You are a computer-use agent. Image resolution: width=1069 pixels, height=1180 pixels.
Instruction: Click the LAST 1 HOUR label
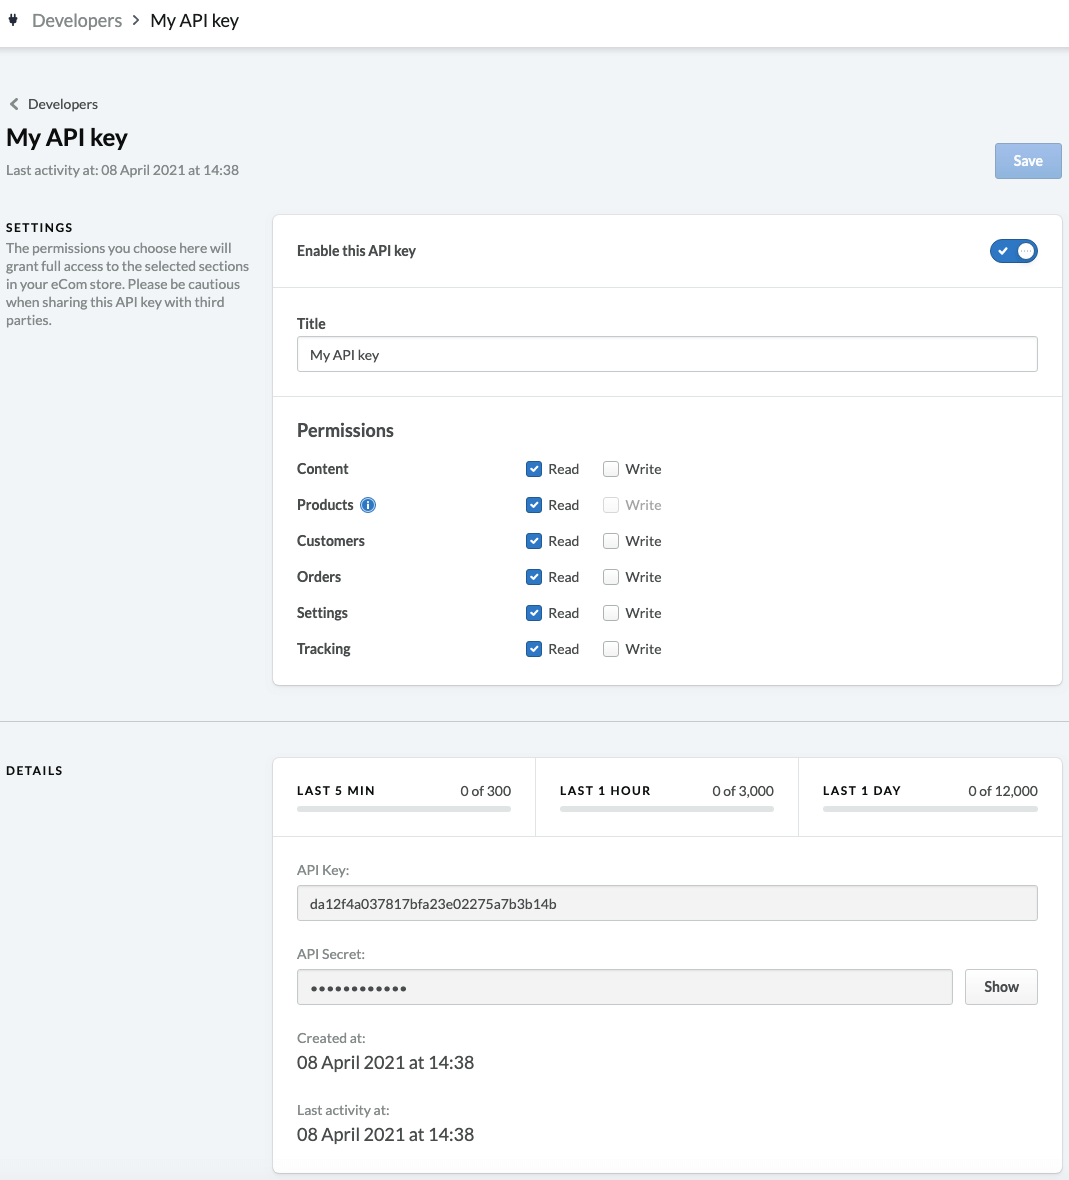pos(605,791)
